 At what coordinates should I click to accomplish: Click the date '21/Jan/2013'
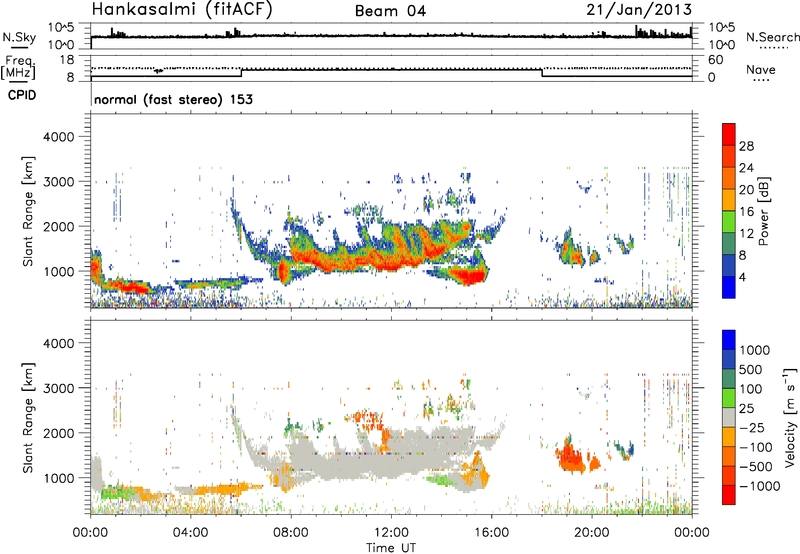(x=639, y=9)
